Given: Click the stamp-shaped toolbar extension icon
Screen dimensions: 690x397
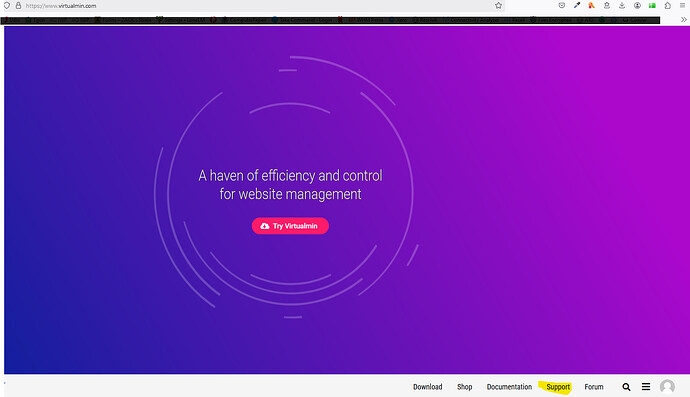Looking at the screenshot, I should point(607,6).
